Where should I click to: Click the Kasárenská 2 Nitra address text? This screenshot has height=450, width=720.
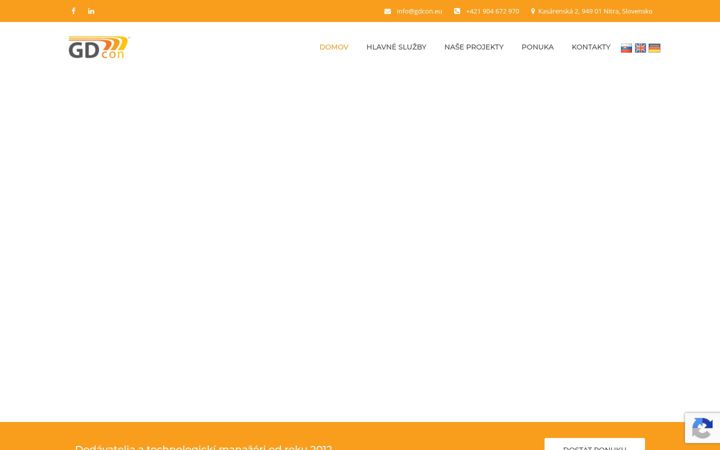tap(595, 11)
